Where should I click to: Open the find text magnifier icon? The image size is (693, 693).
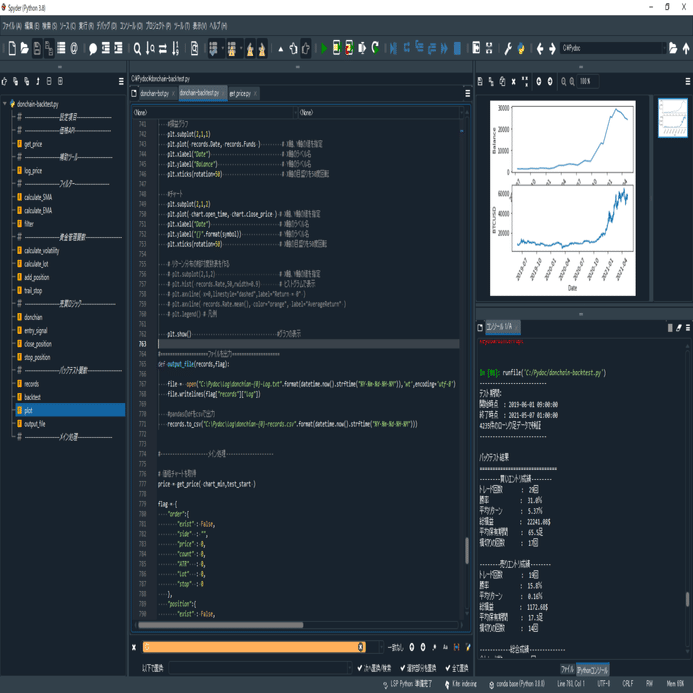[137, 48]
